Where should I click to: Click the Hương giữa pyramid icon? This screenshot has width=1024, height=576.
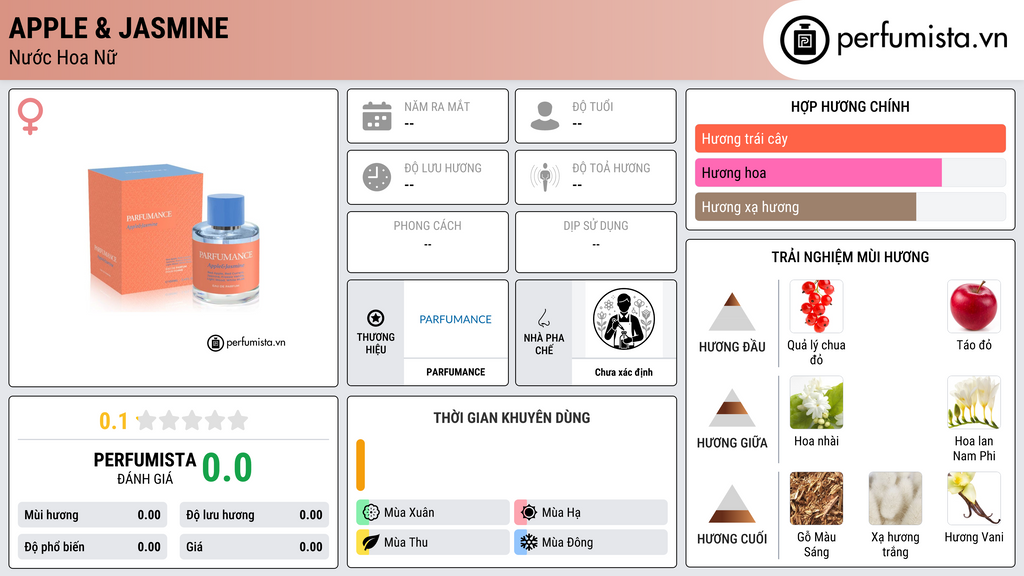pyautogui.click(x=732, y=408)
